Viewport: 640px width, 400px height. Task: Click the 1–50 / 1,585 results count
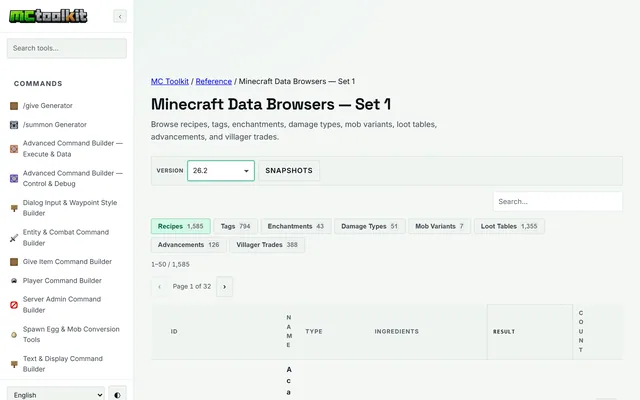click(170, 264)
